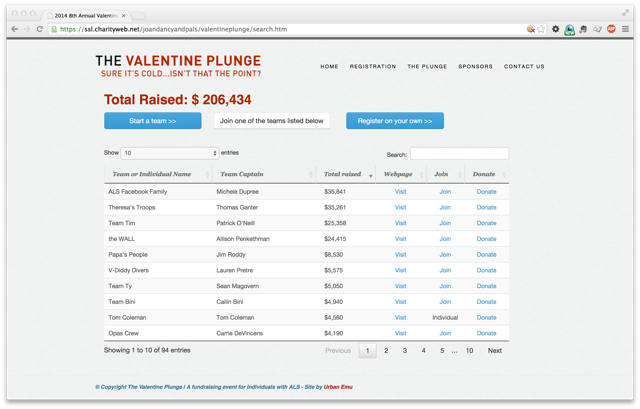Sort table by Total raised column
Screen dimensions: 640x409
347,174
